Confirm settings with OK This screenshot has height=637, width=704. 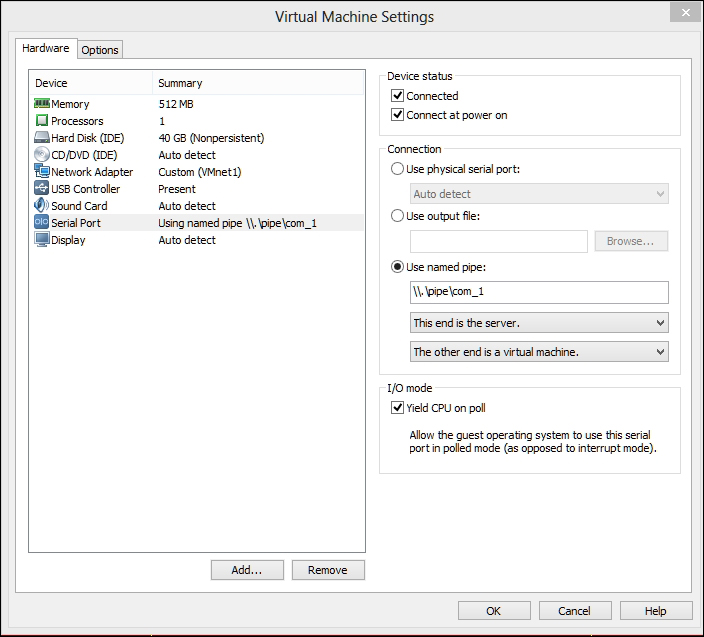[494, 611]
